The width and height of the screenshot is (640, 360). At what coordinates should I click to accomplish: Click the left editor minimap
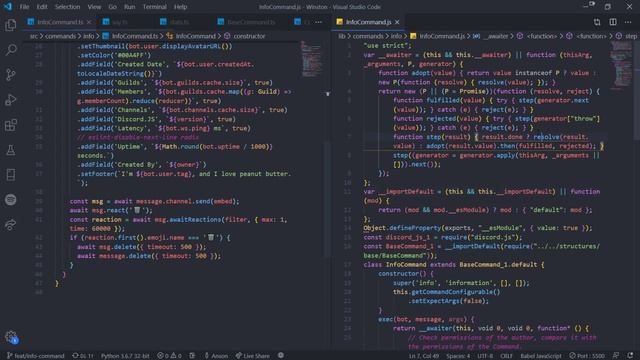[x=311, y=59]
